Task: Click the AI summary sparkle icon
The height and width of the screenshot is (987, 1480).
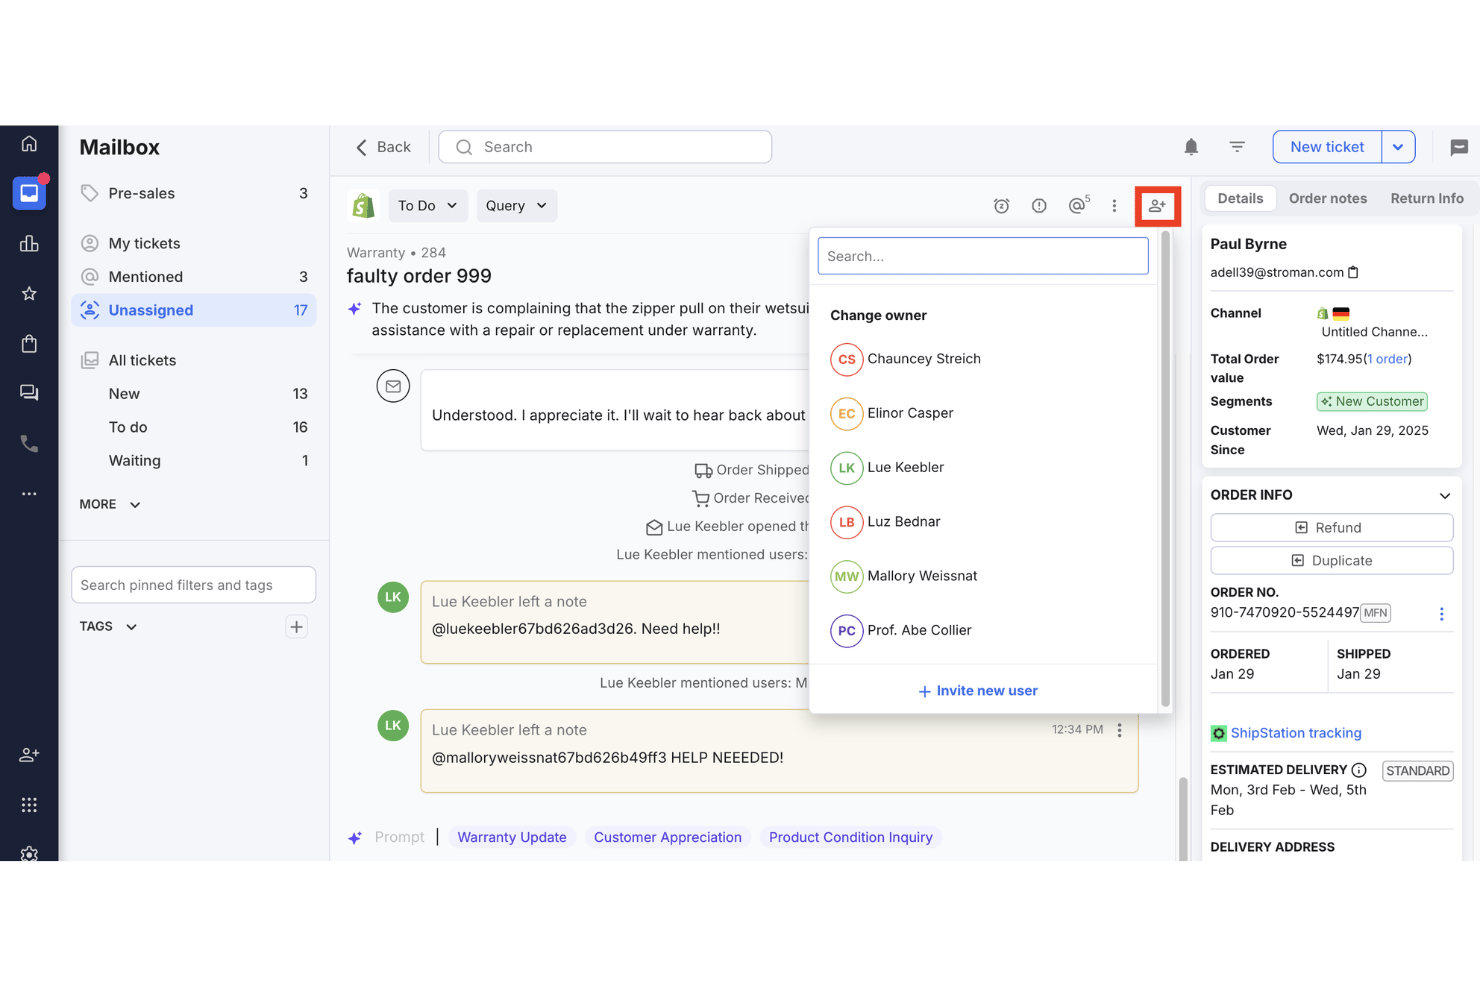Action: (x=354, y=309)
